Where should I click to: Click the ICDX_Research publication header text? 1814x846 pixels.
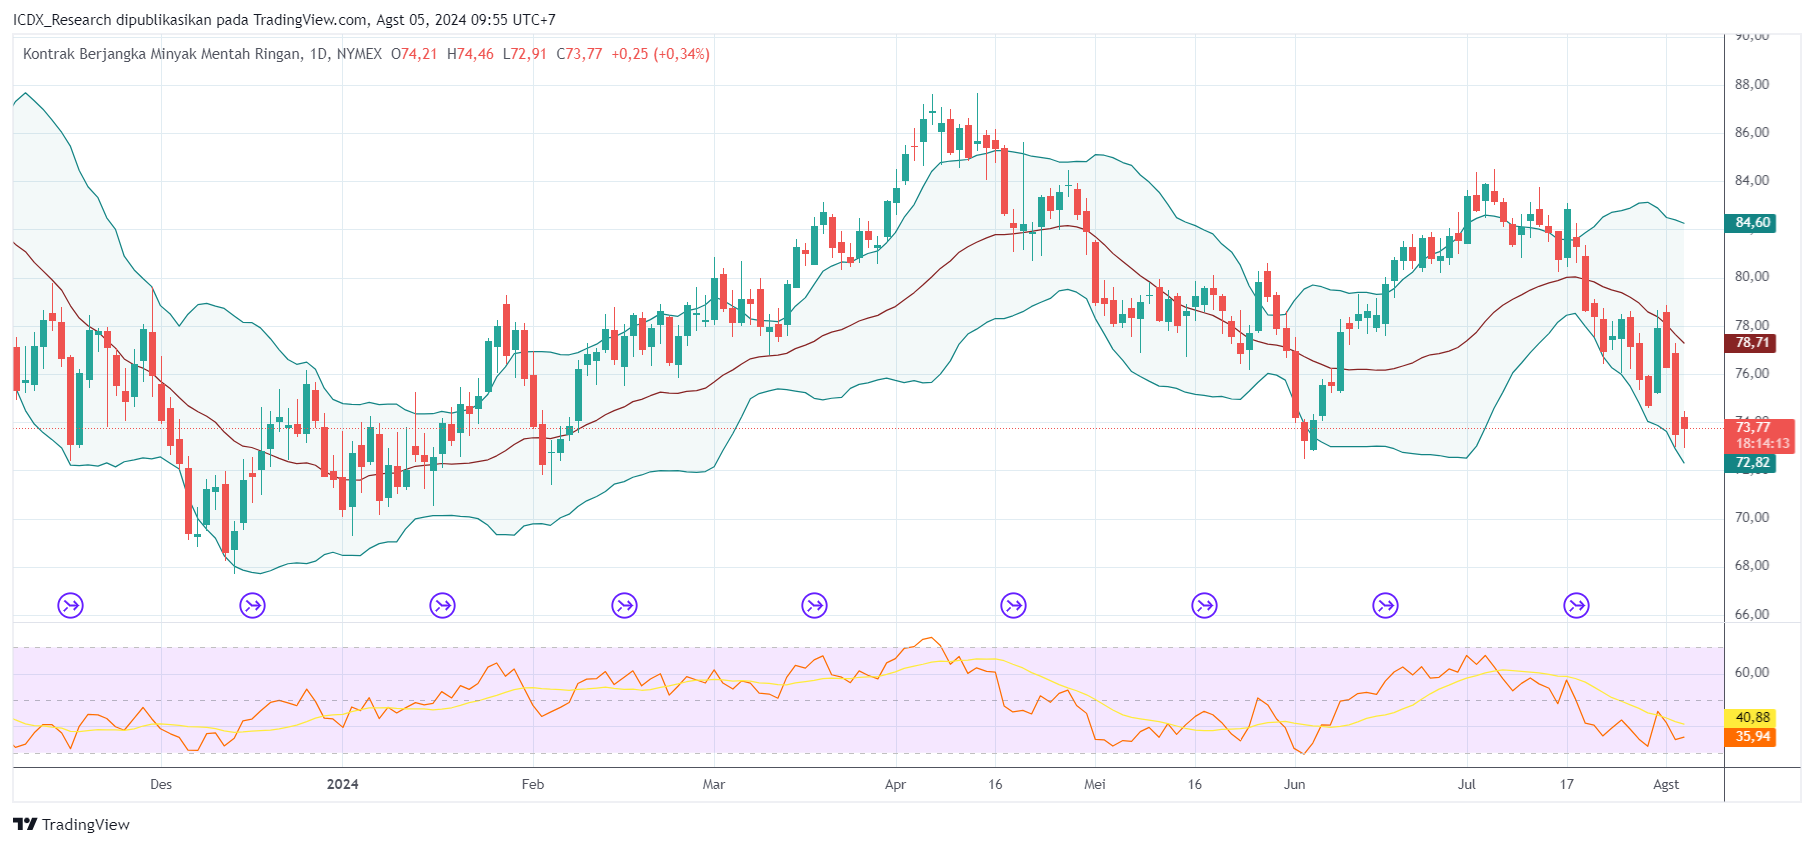284,20
